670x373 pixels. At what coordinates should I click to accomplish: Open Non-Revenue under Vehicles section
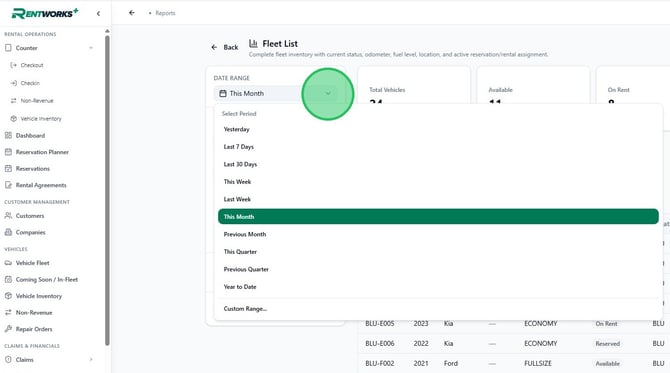pos(34,313)
